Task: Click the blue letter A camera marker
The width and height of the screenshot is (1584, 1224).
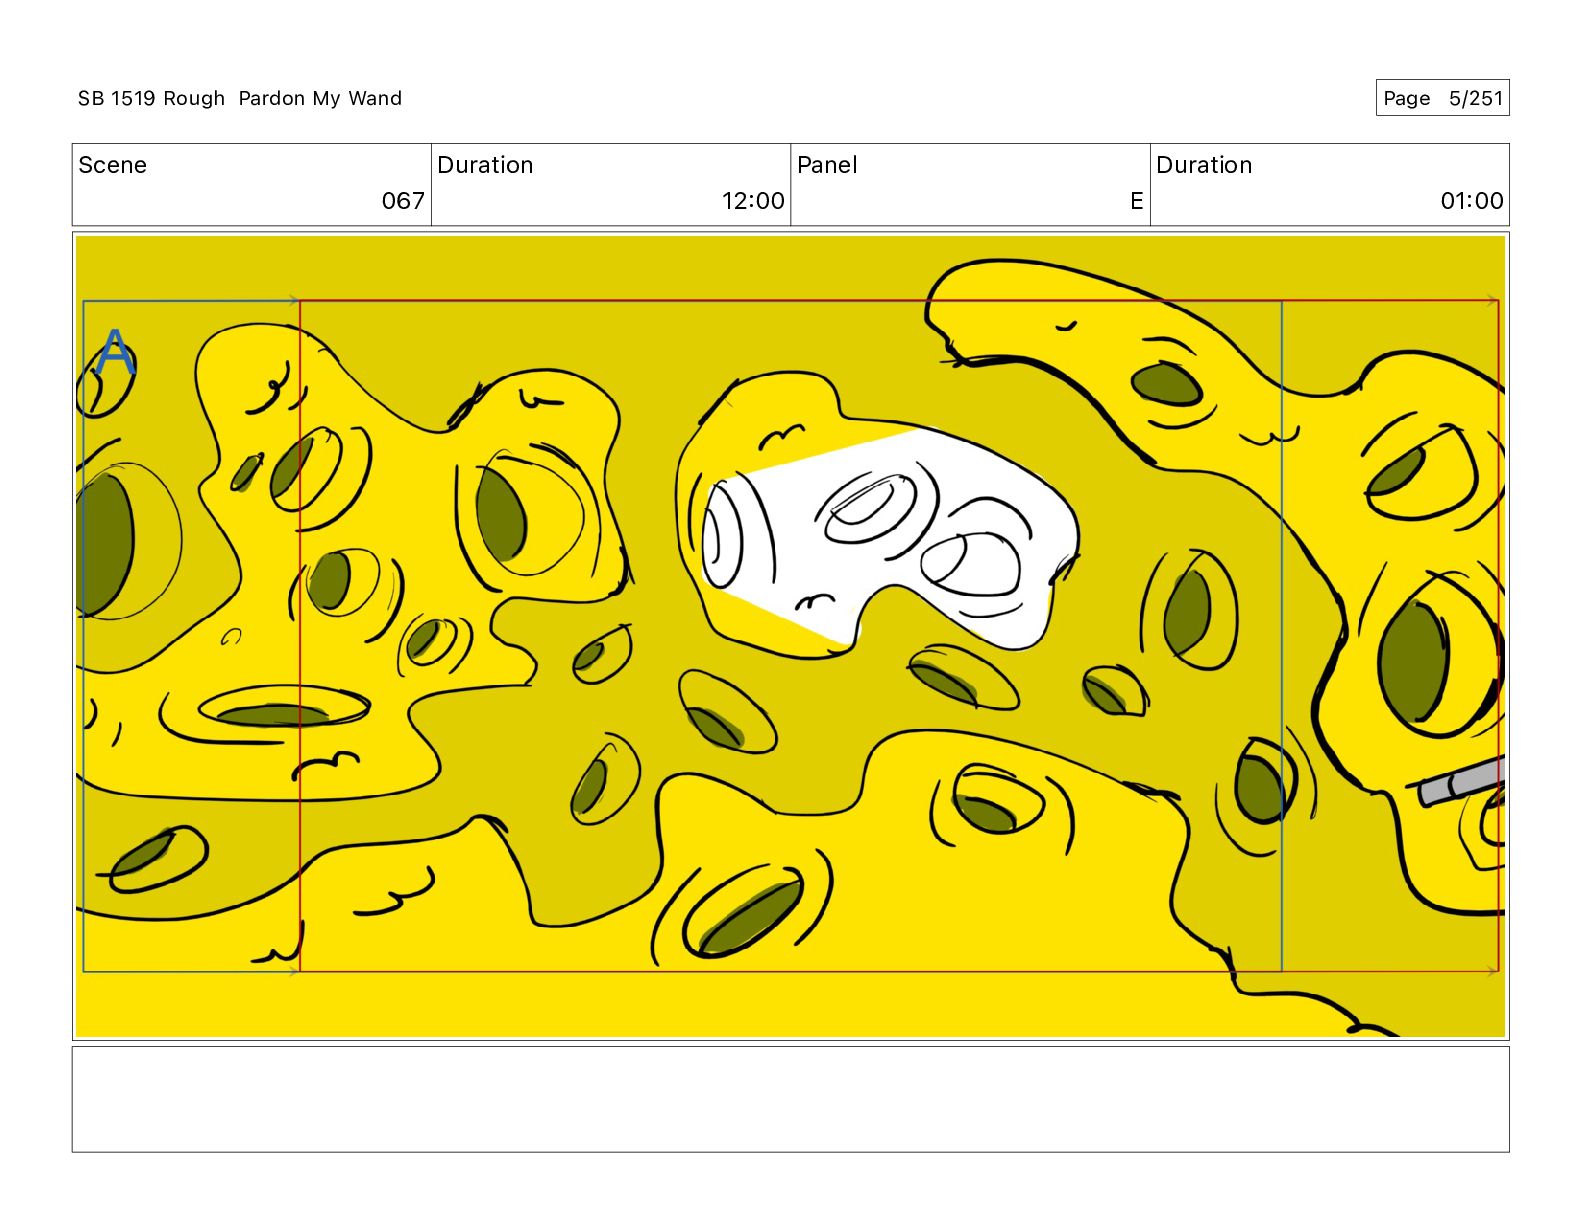Action: pyautogui.click(x=116, y=352)
